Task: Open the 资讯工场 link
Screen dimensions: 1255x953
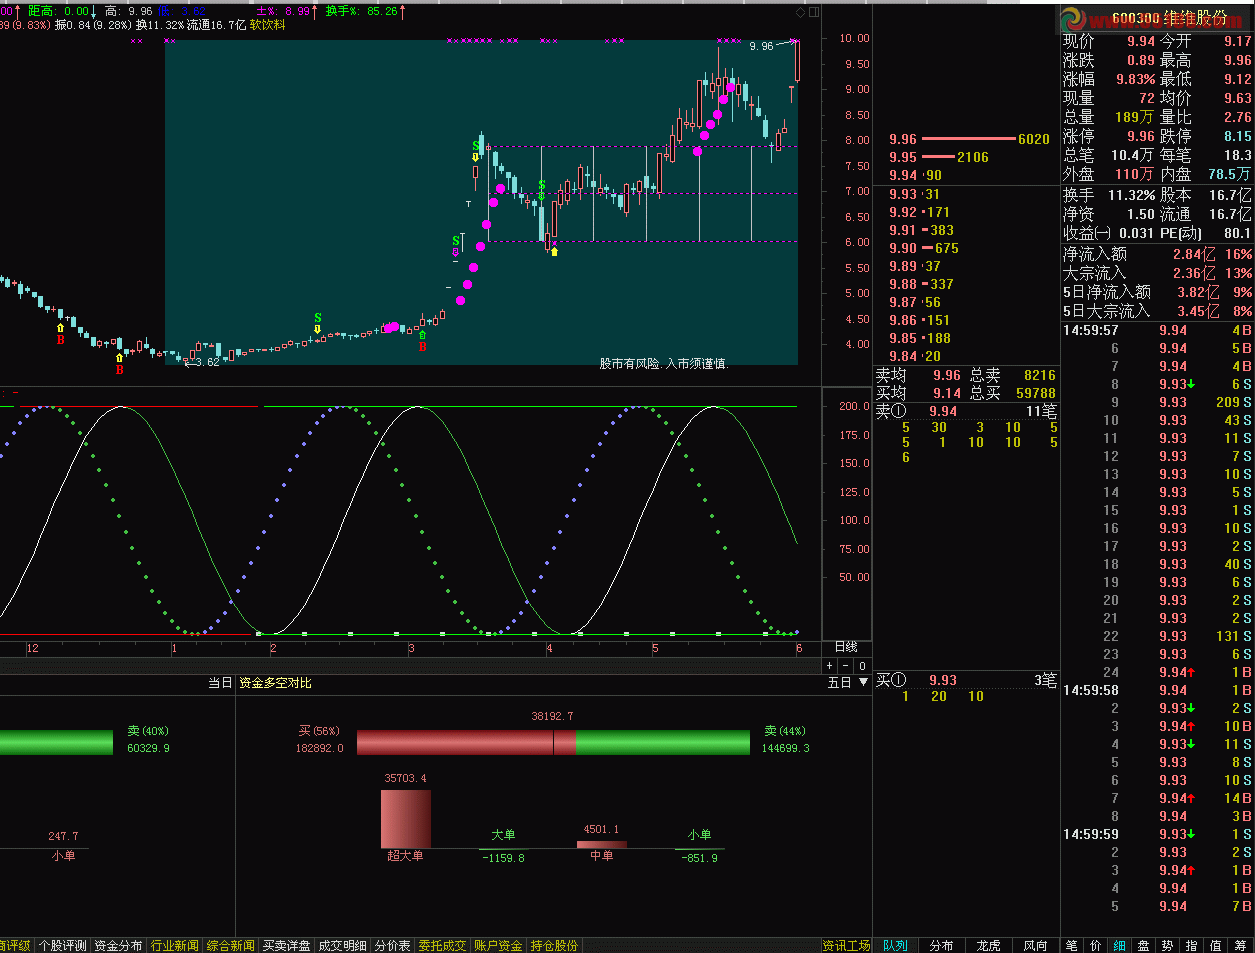Action: point(846,945)
